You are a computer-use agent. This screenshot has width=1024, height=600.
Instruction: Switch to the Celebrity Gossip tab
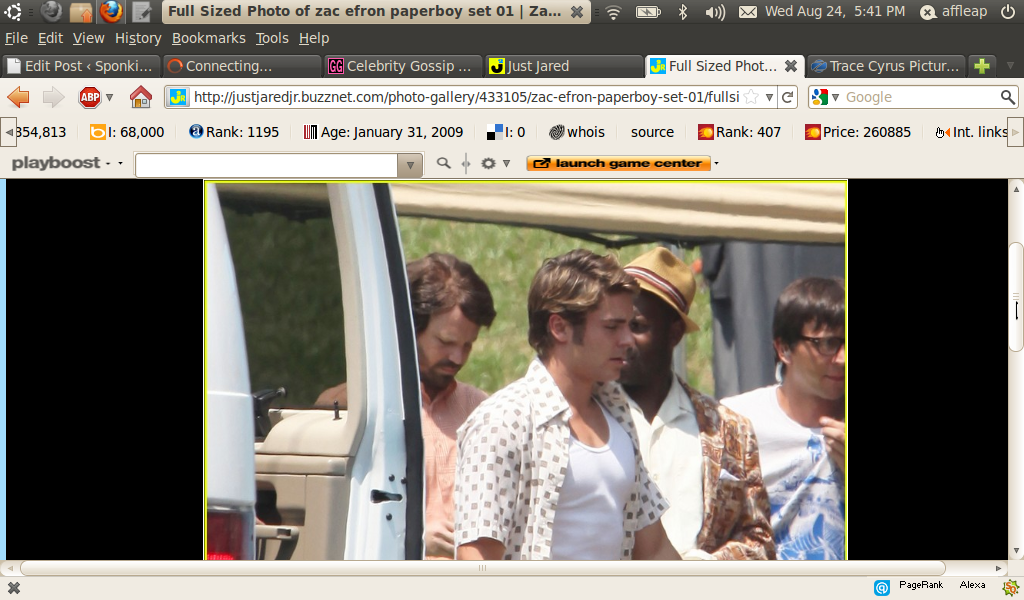(402, 66)
